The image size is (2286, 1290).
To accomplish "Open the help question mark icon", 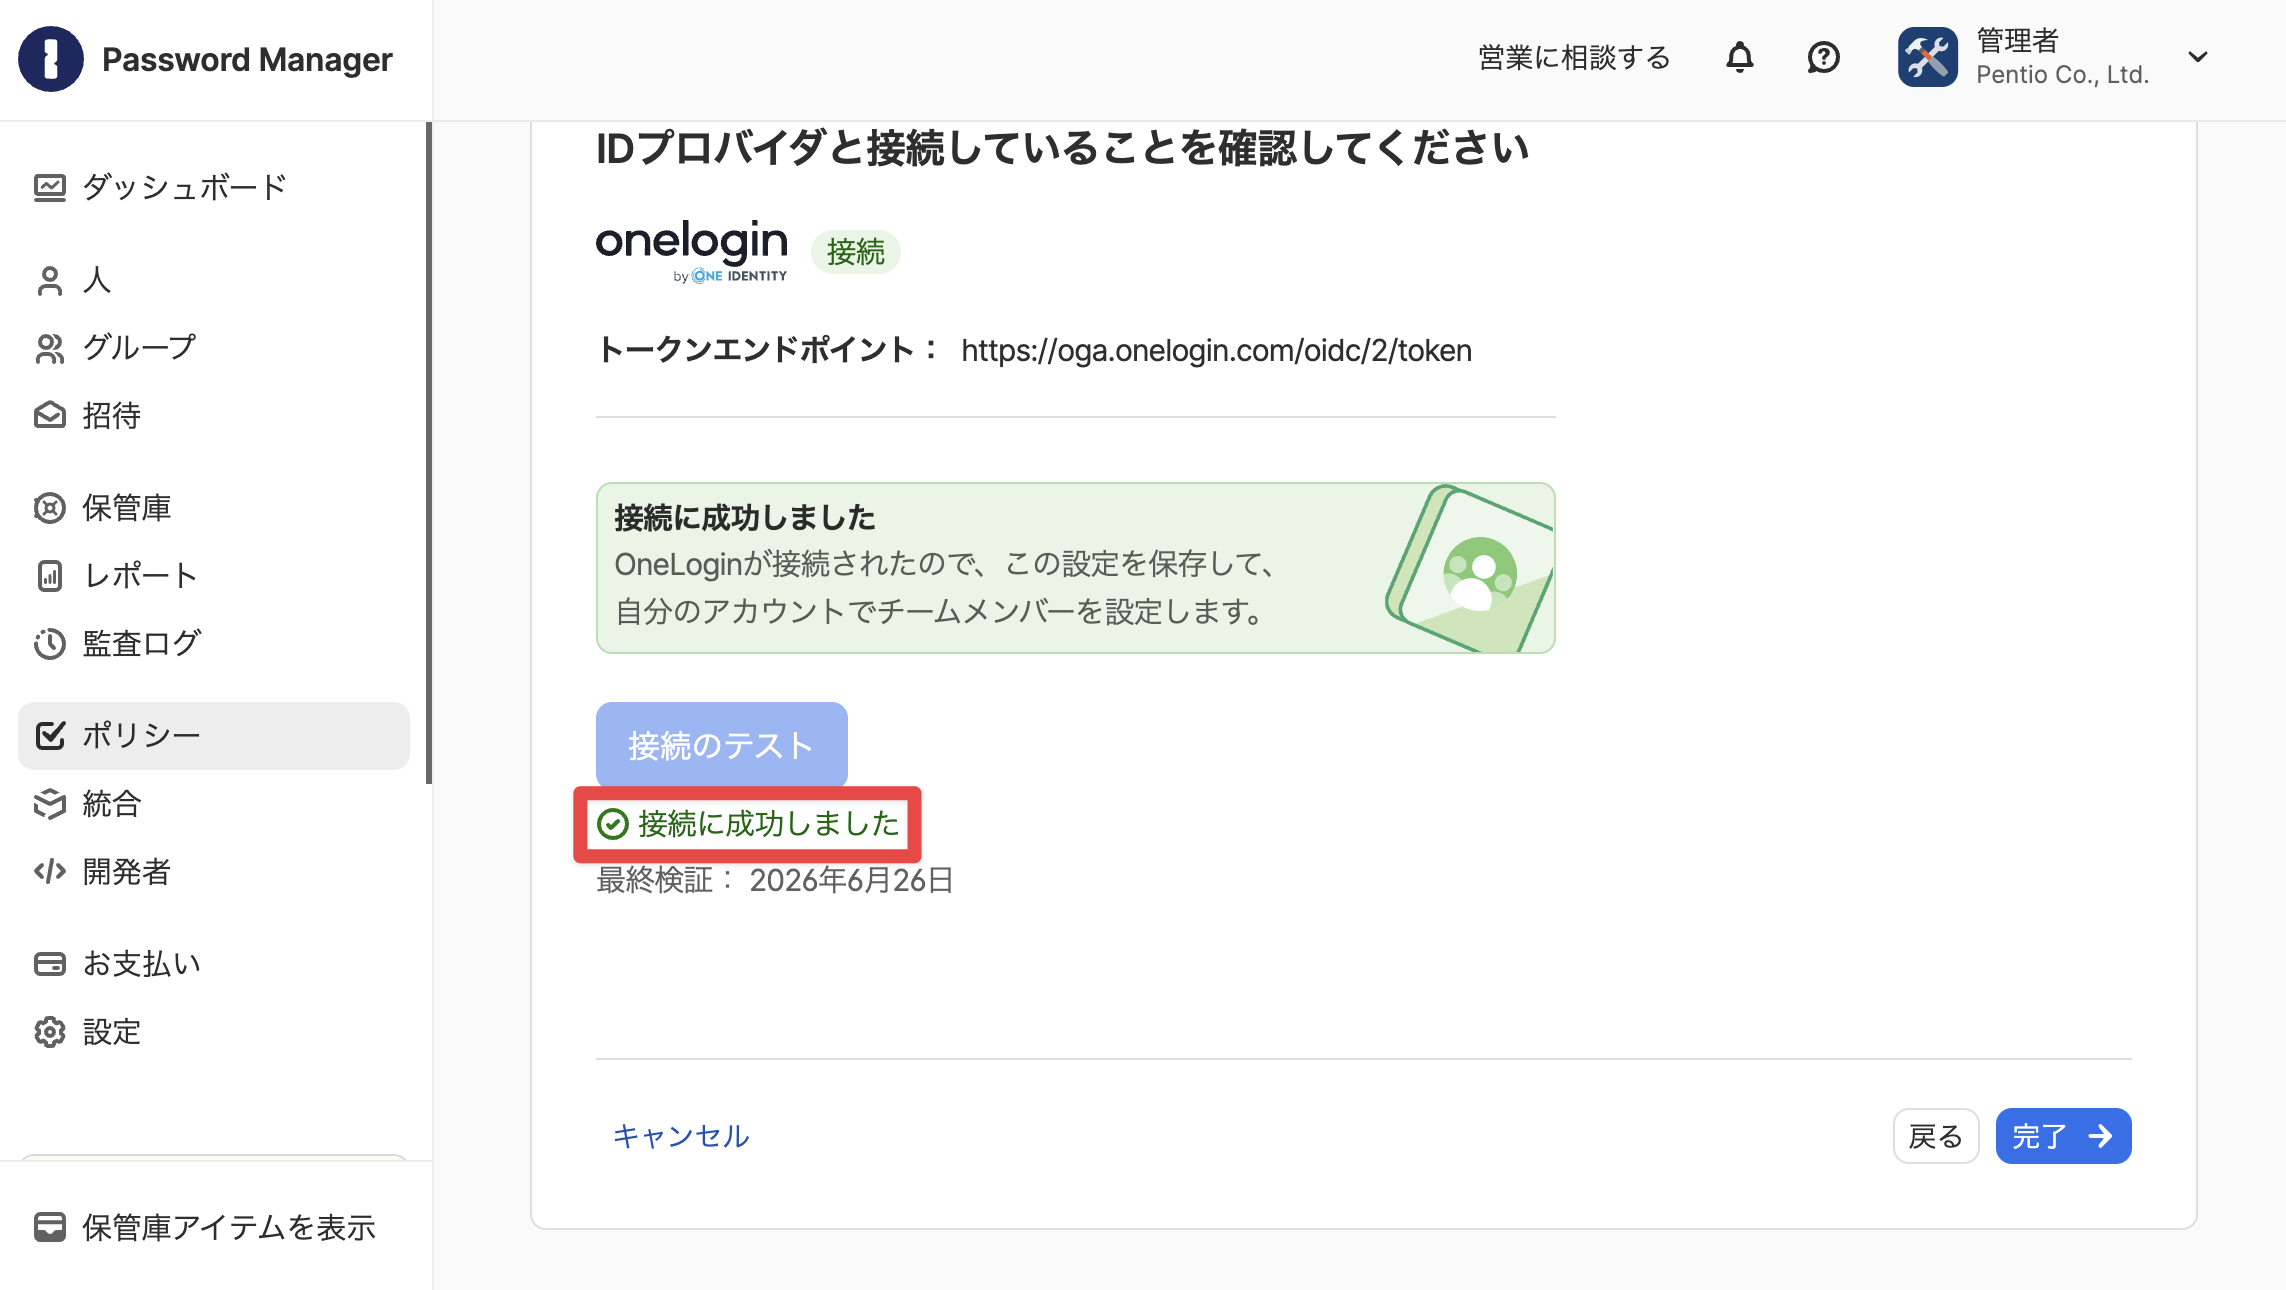I will pyautogui.click(x=1823, y=58).
